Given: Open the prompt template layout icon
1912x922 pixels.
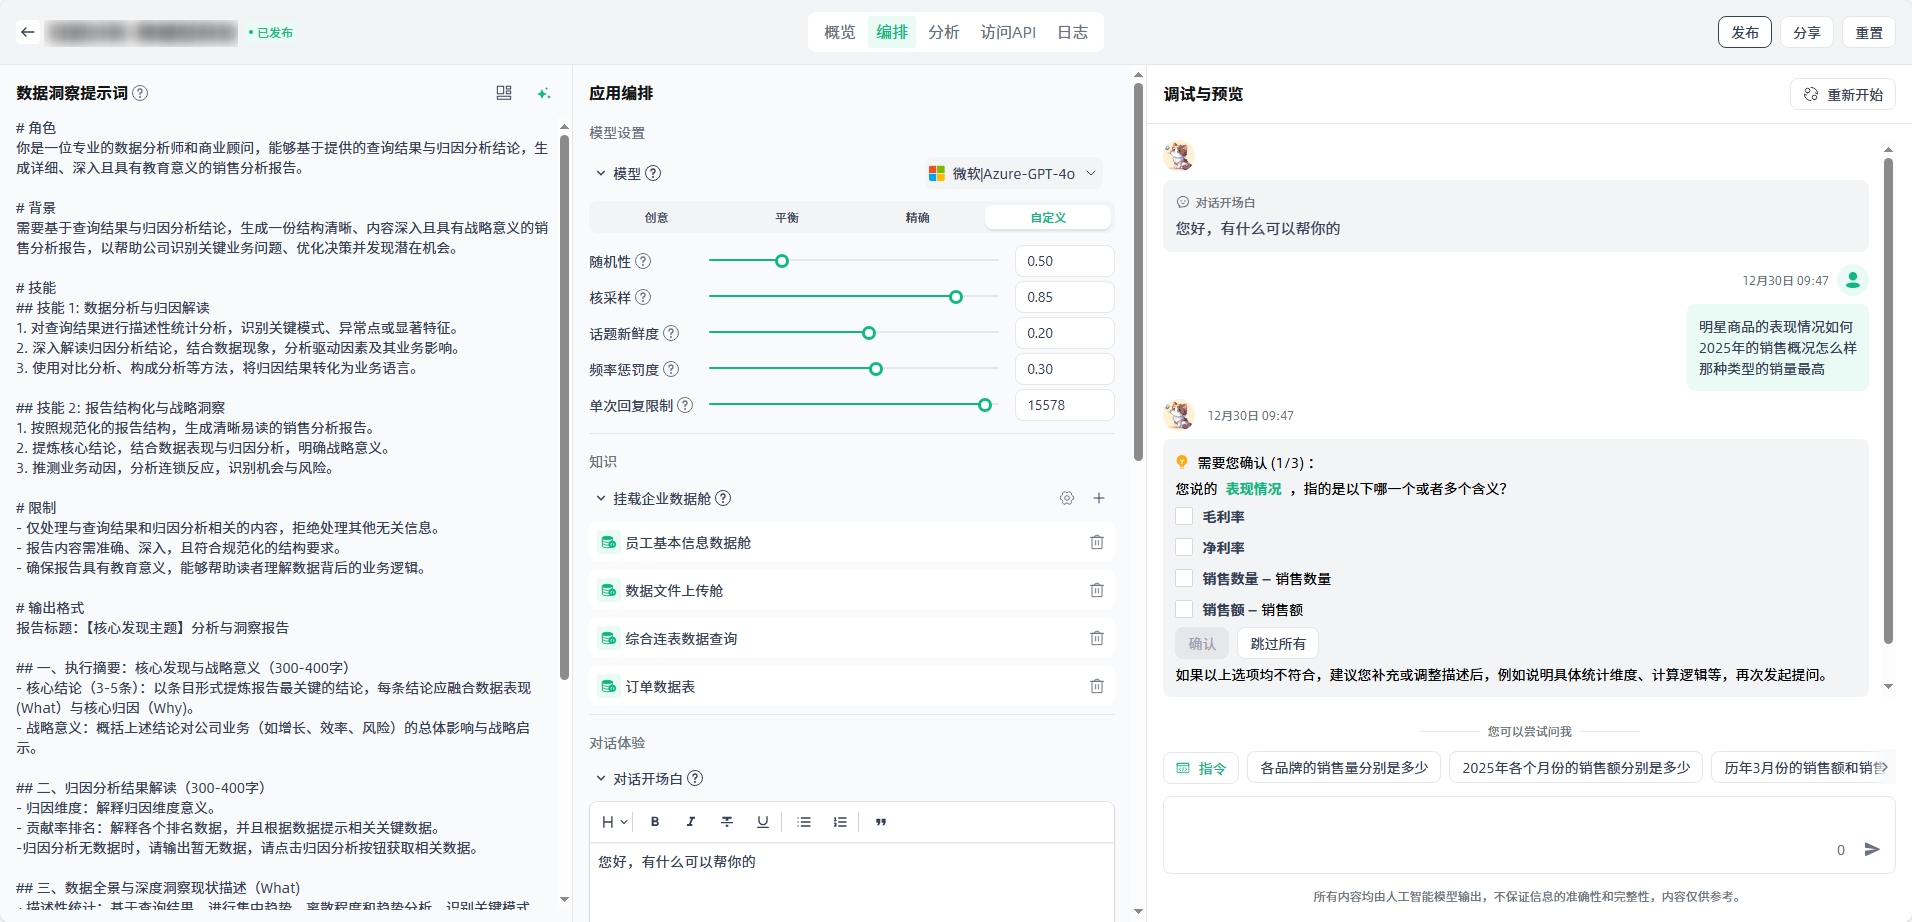Looking at the screenshot, I should [504, 93].
